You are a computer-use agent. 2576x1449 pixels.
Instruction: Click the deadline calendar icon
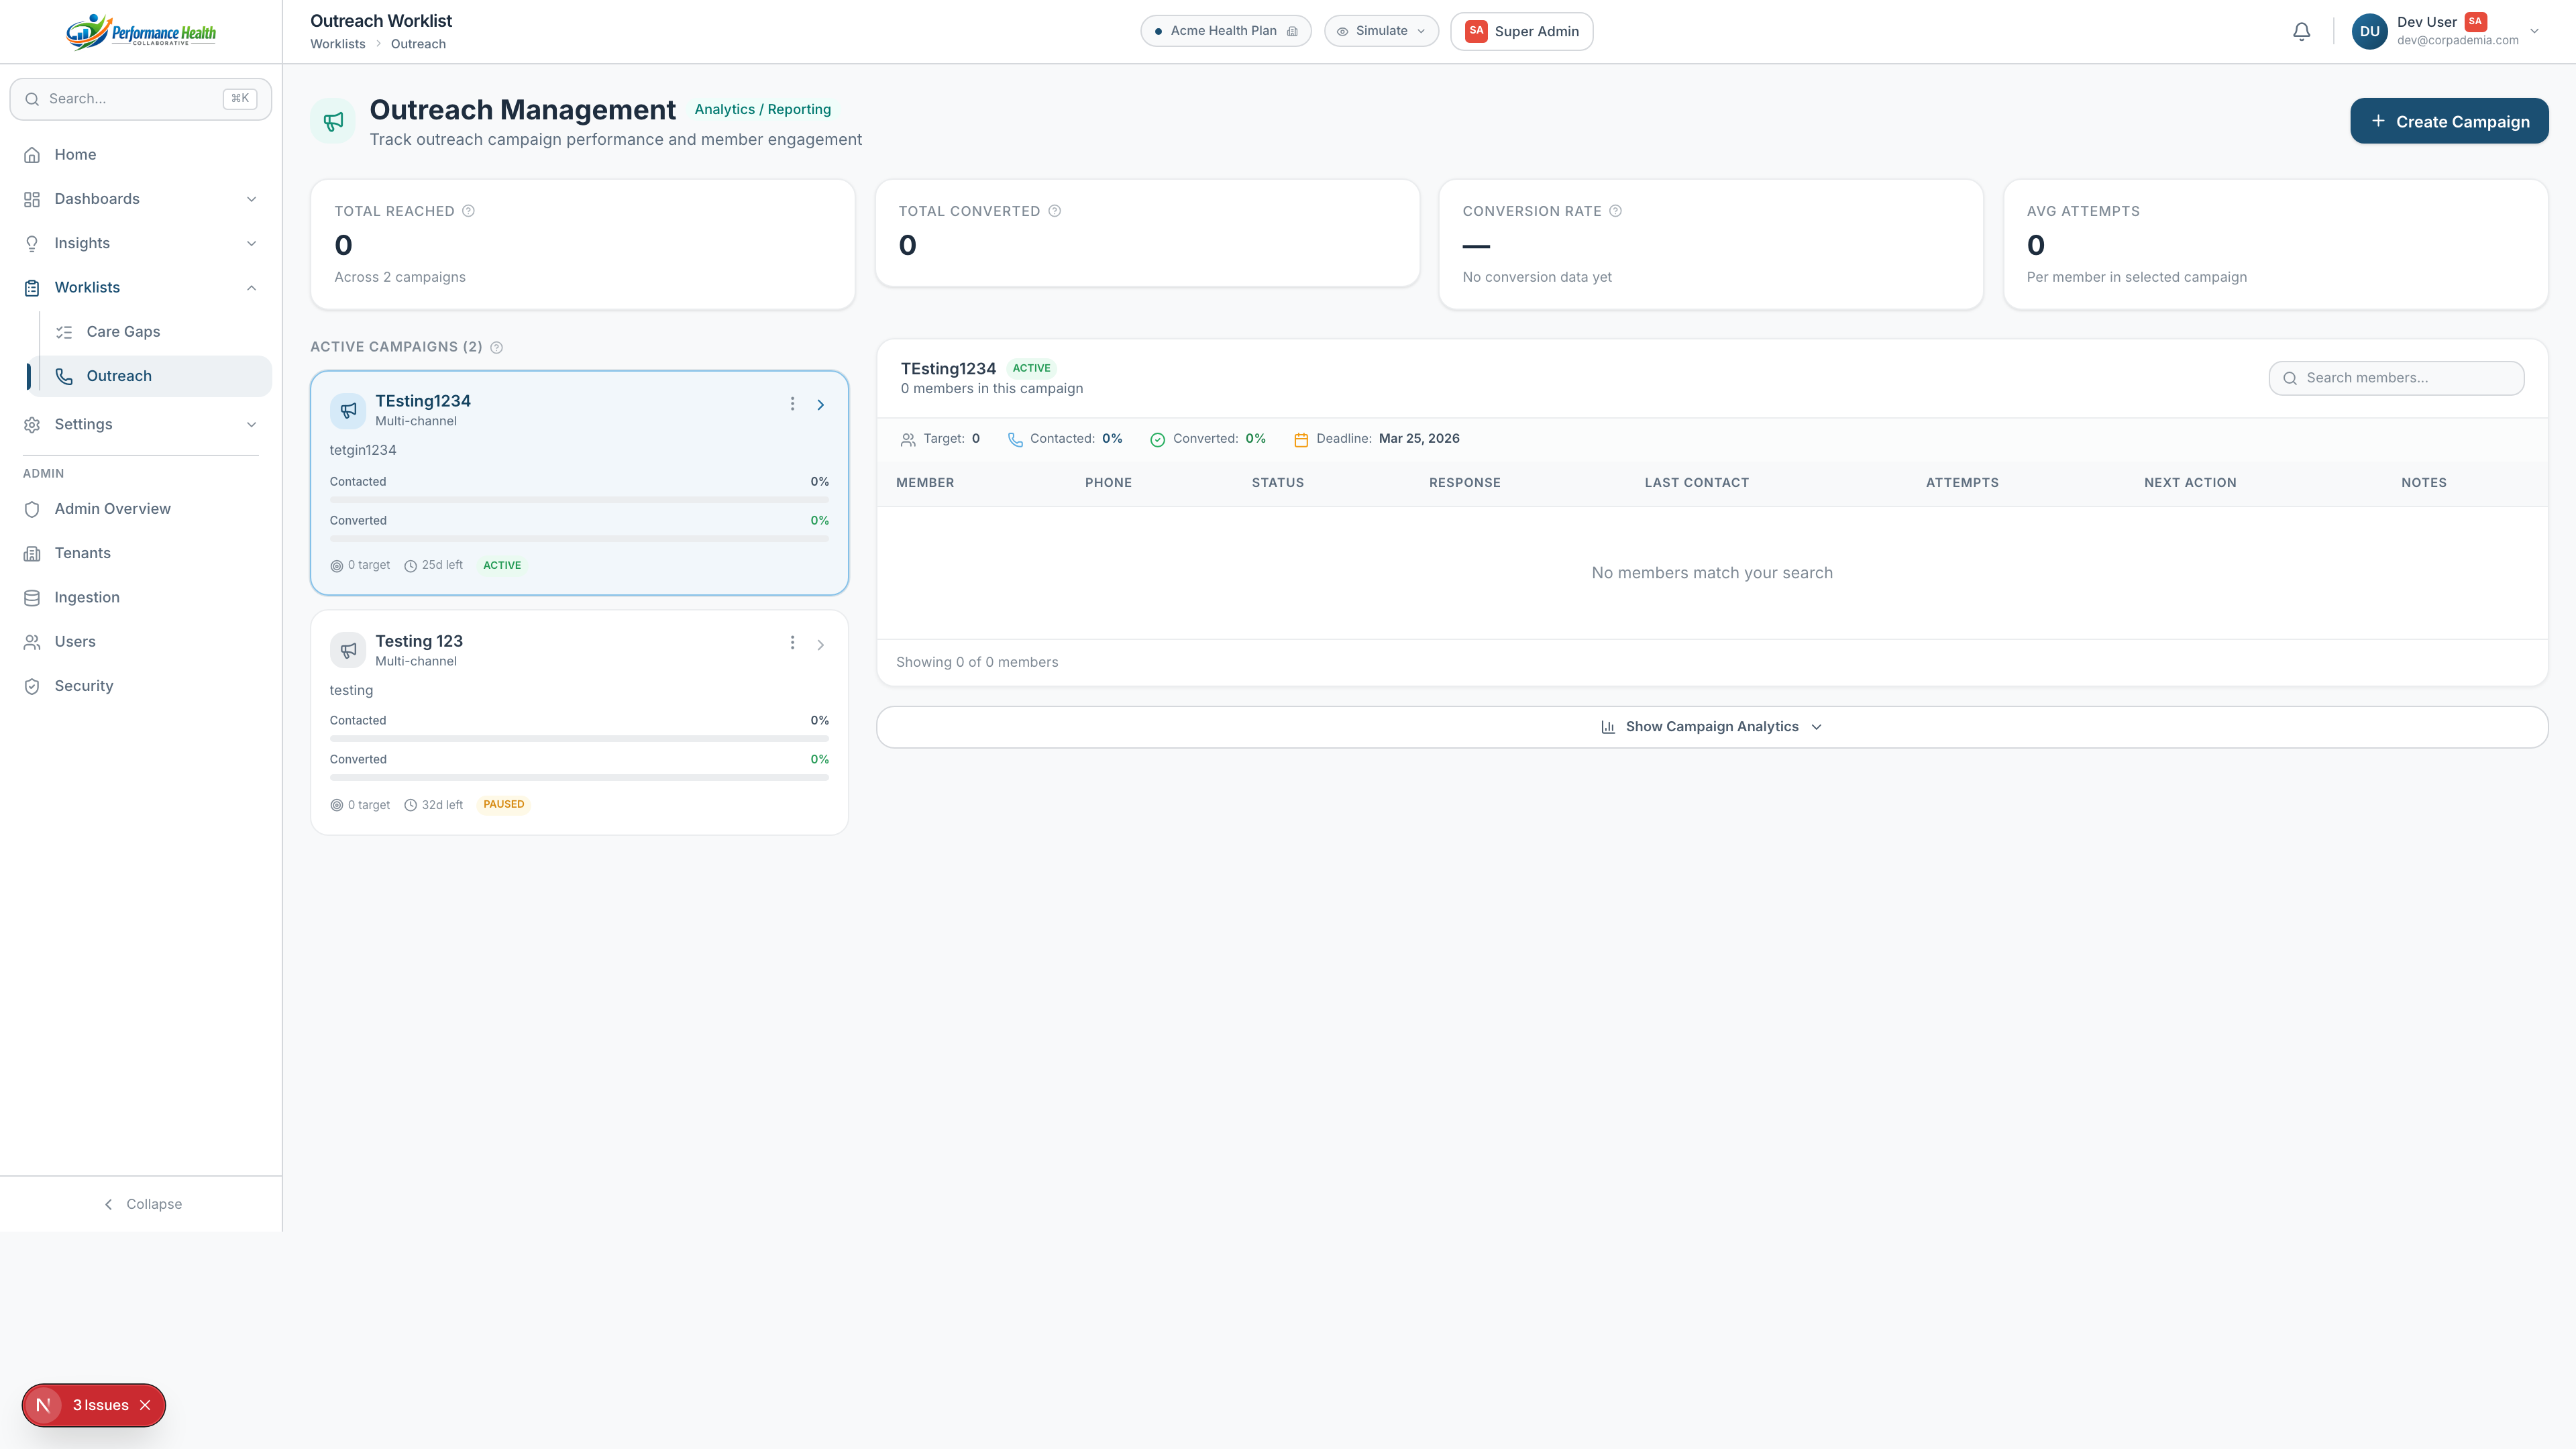tap(1301, 439)
